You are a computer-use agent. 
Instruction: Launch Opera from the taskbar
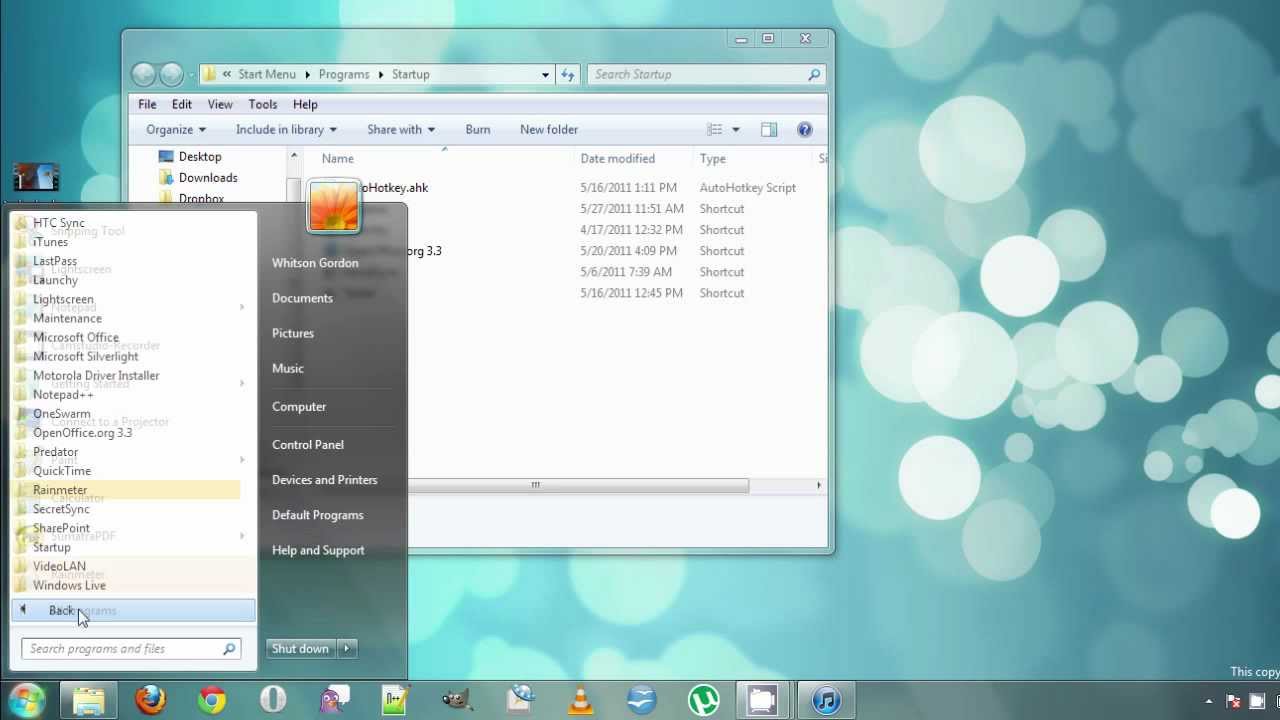tap(273, 700)
